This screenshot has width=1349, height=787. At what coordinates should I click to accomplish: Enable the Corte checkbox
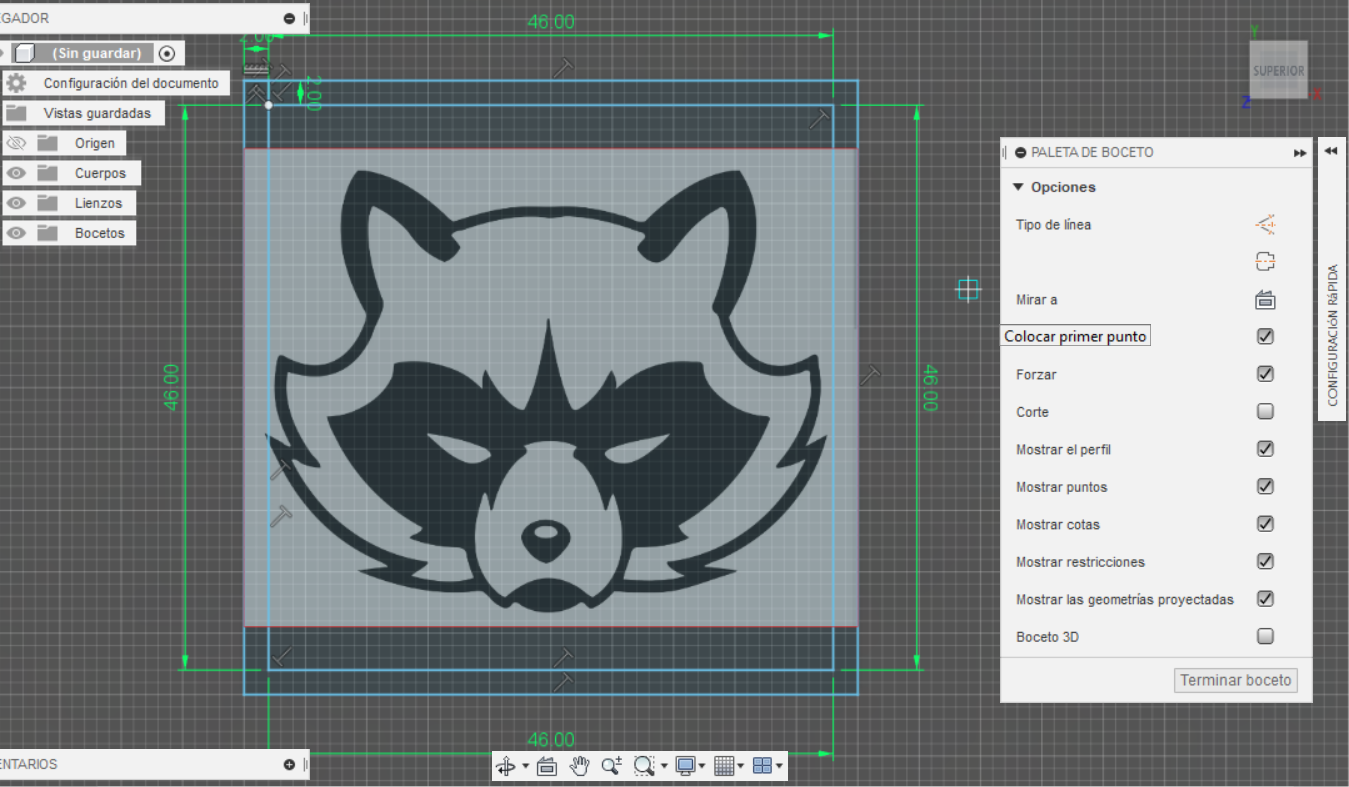[x=1265, y=411]
